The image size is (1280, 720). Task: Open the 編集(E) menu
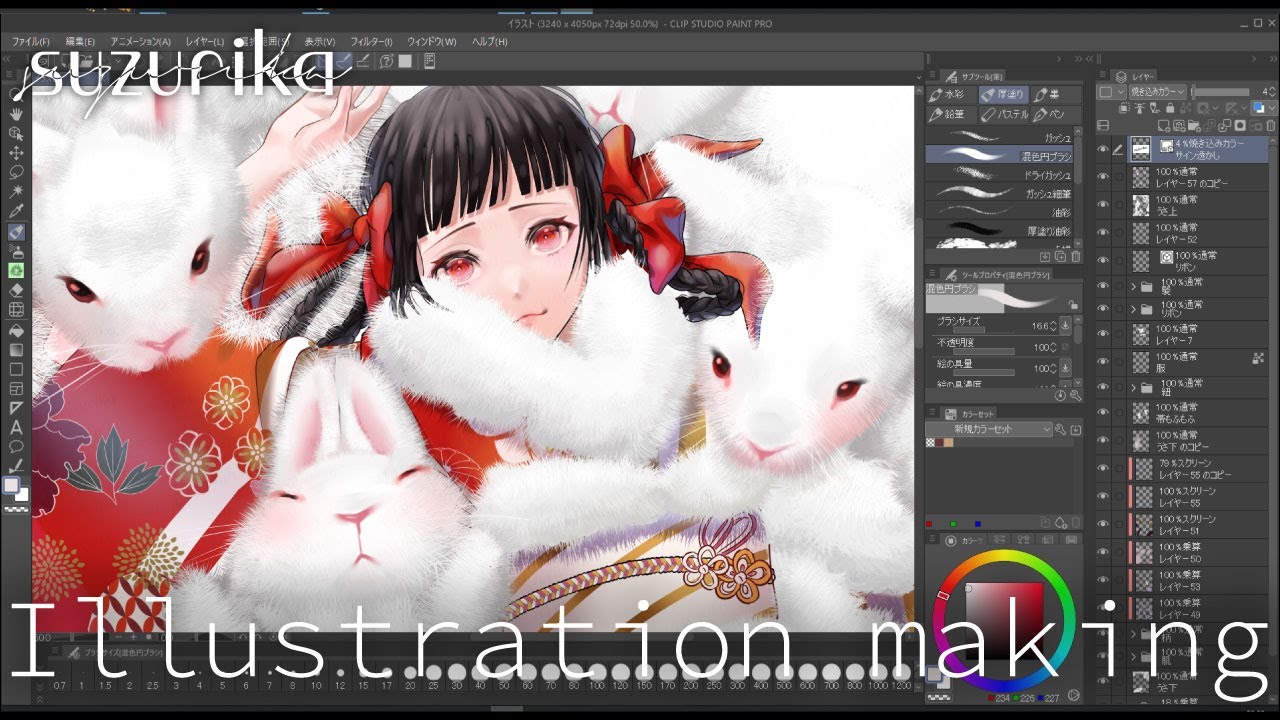tap(80, 42)
